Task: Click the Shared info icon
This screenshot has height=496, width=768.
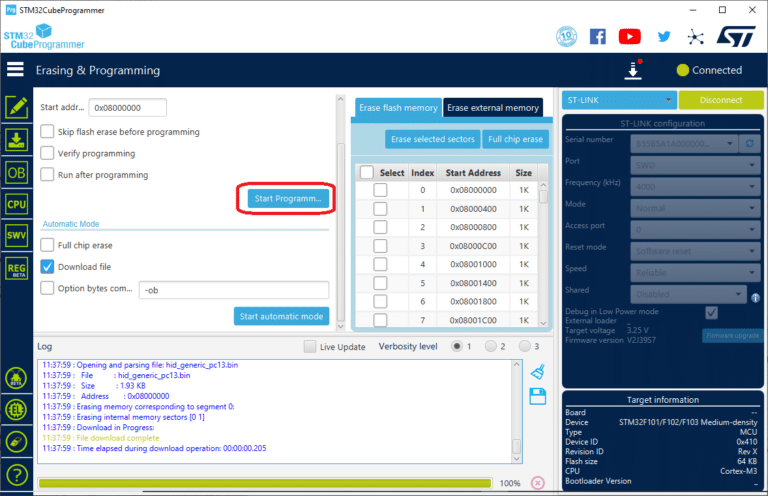Action: point(755,298)
